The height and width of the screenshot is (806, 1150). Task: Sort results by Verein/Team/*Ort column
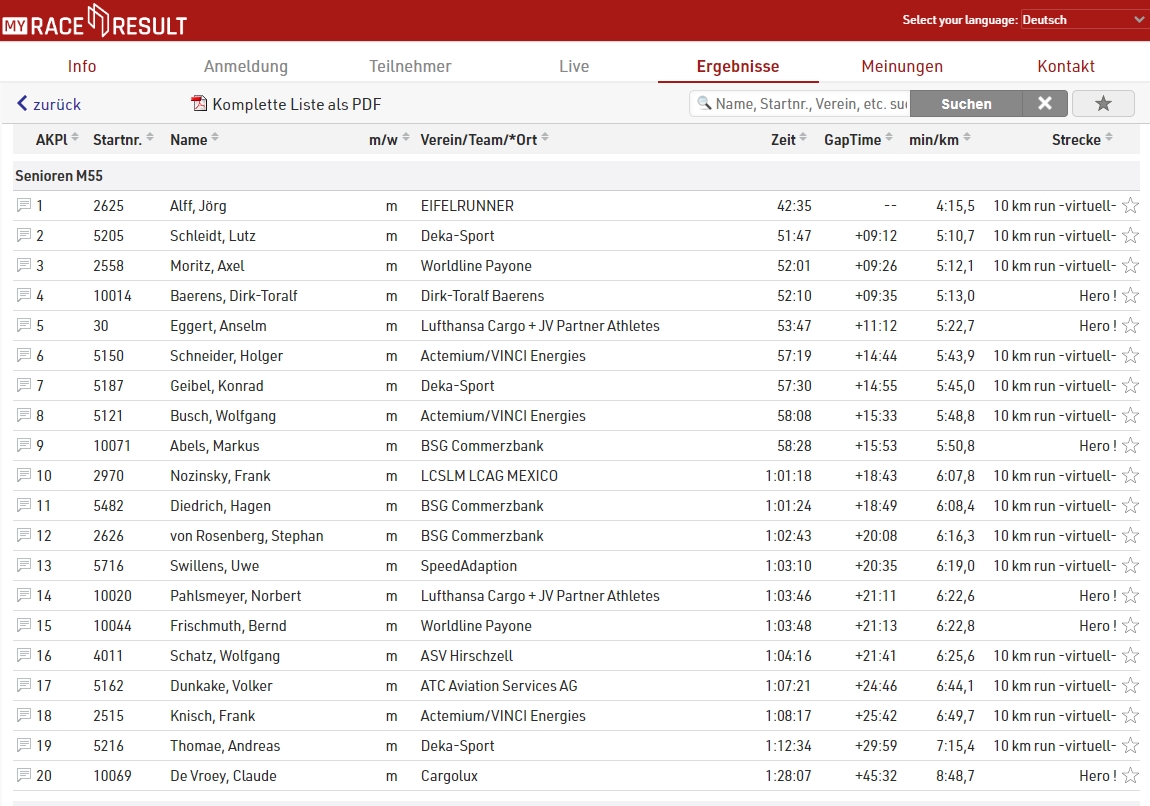(484, 139)
